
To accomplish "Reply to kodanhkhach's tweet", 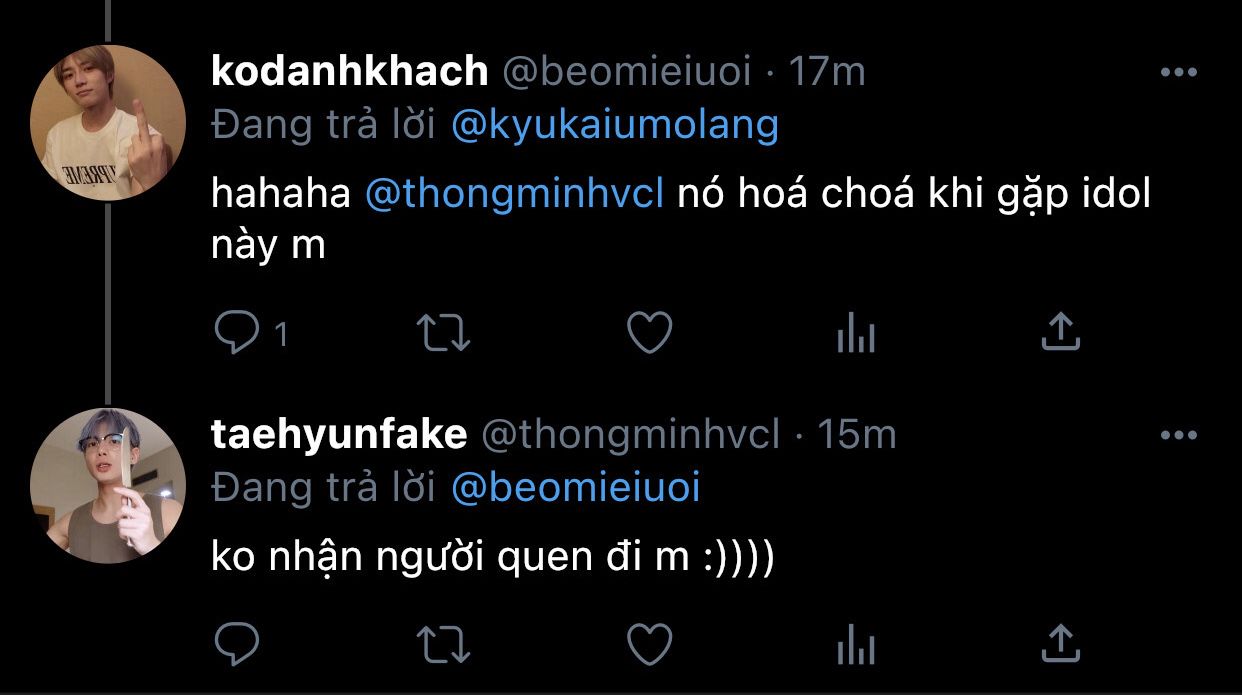I will point(237,333).
